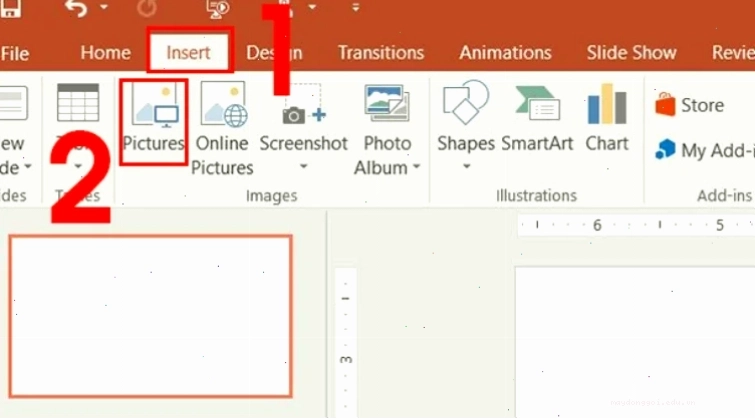Start presentation from beginning icon
Screen dimensions: 755x419
(218, 9)
